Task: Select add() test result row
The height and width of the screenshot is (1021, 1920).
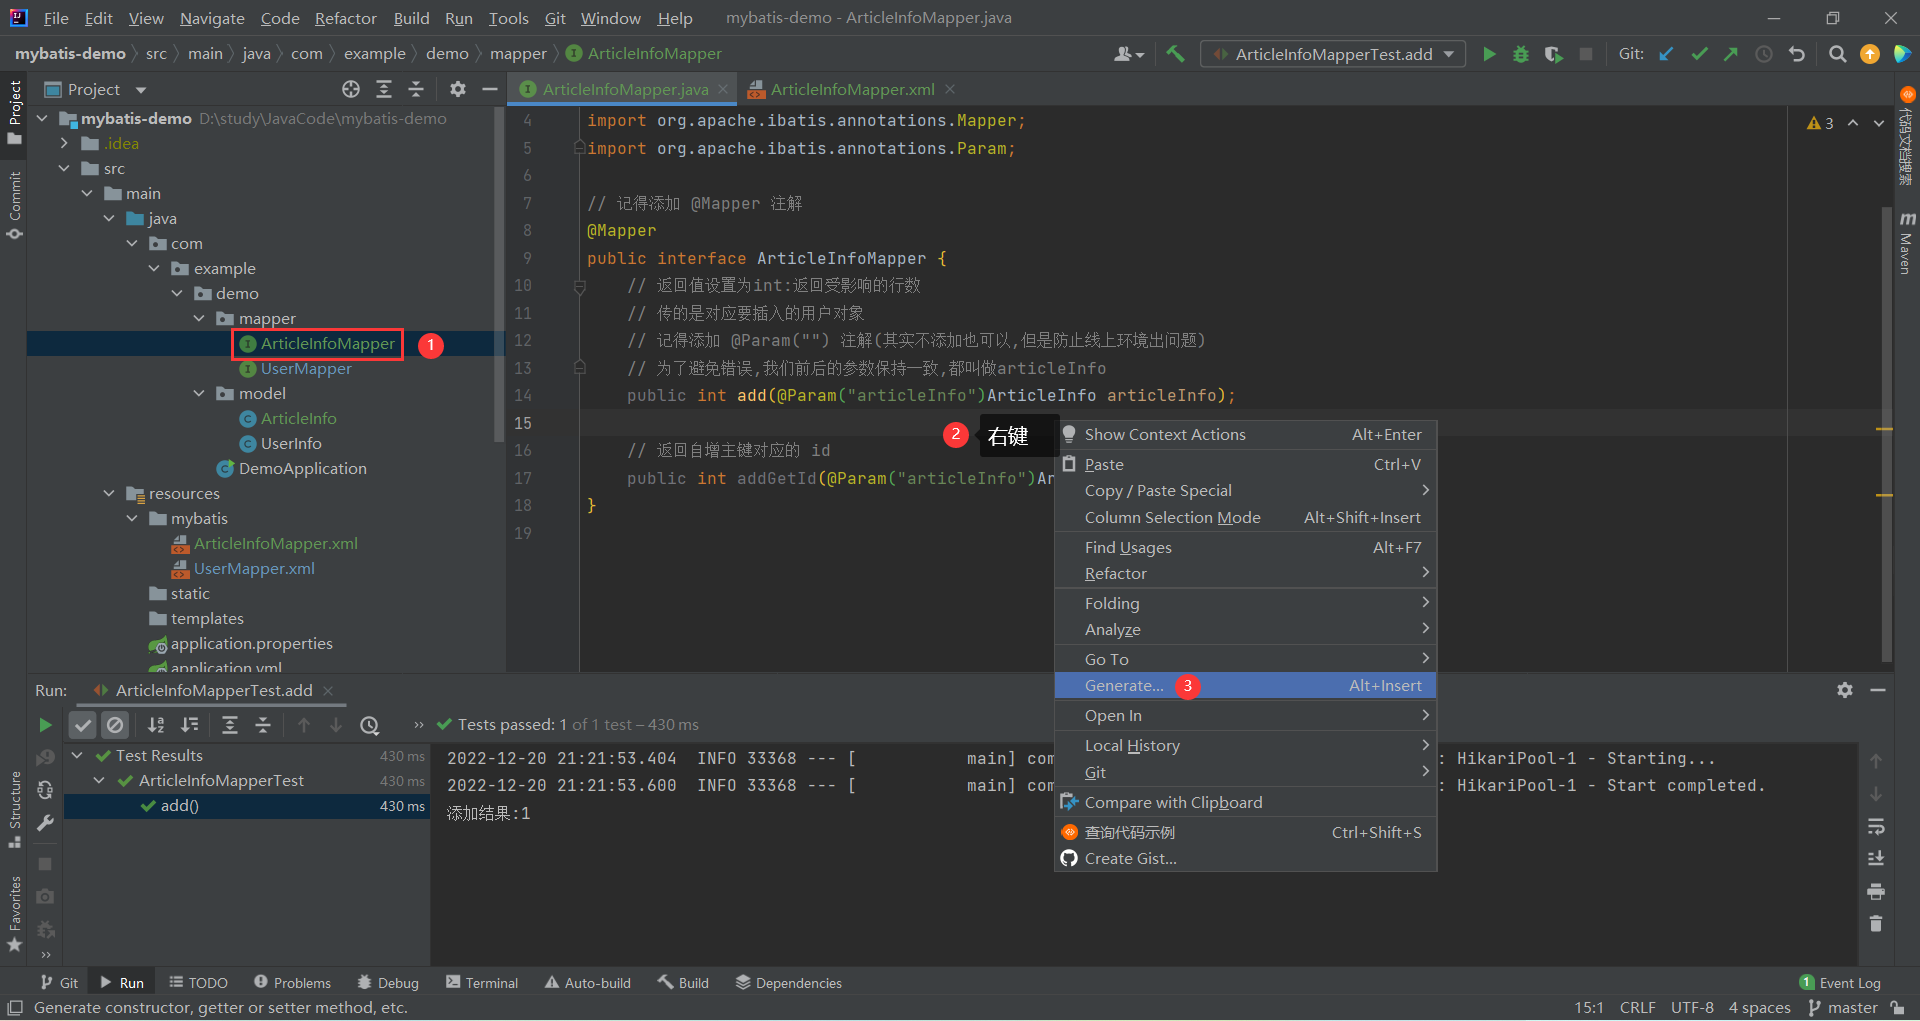Action: pos(247,806)
